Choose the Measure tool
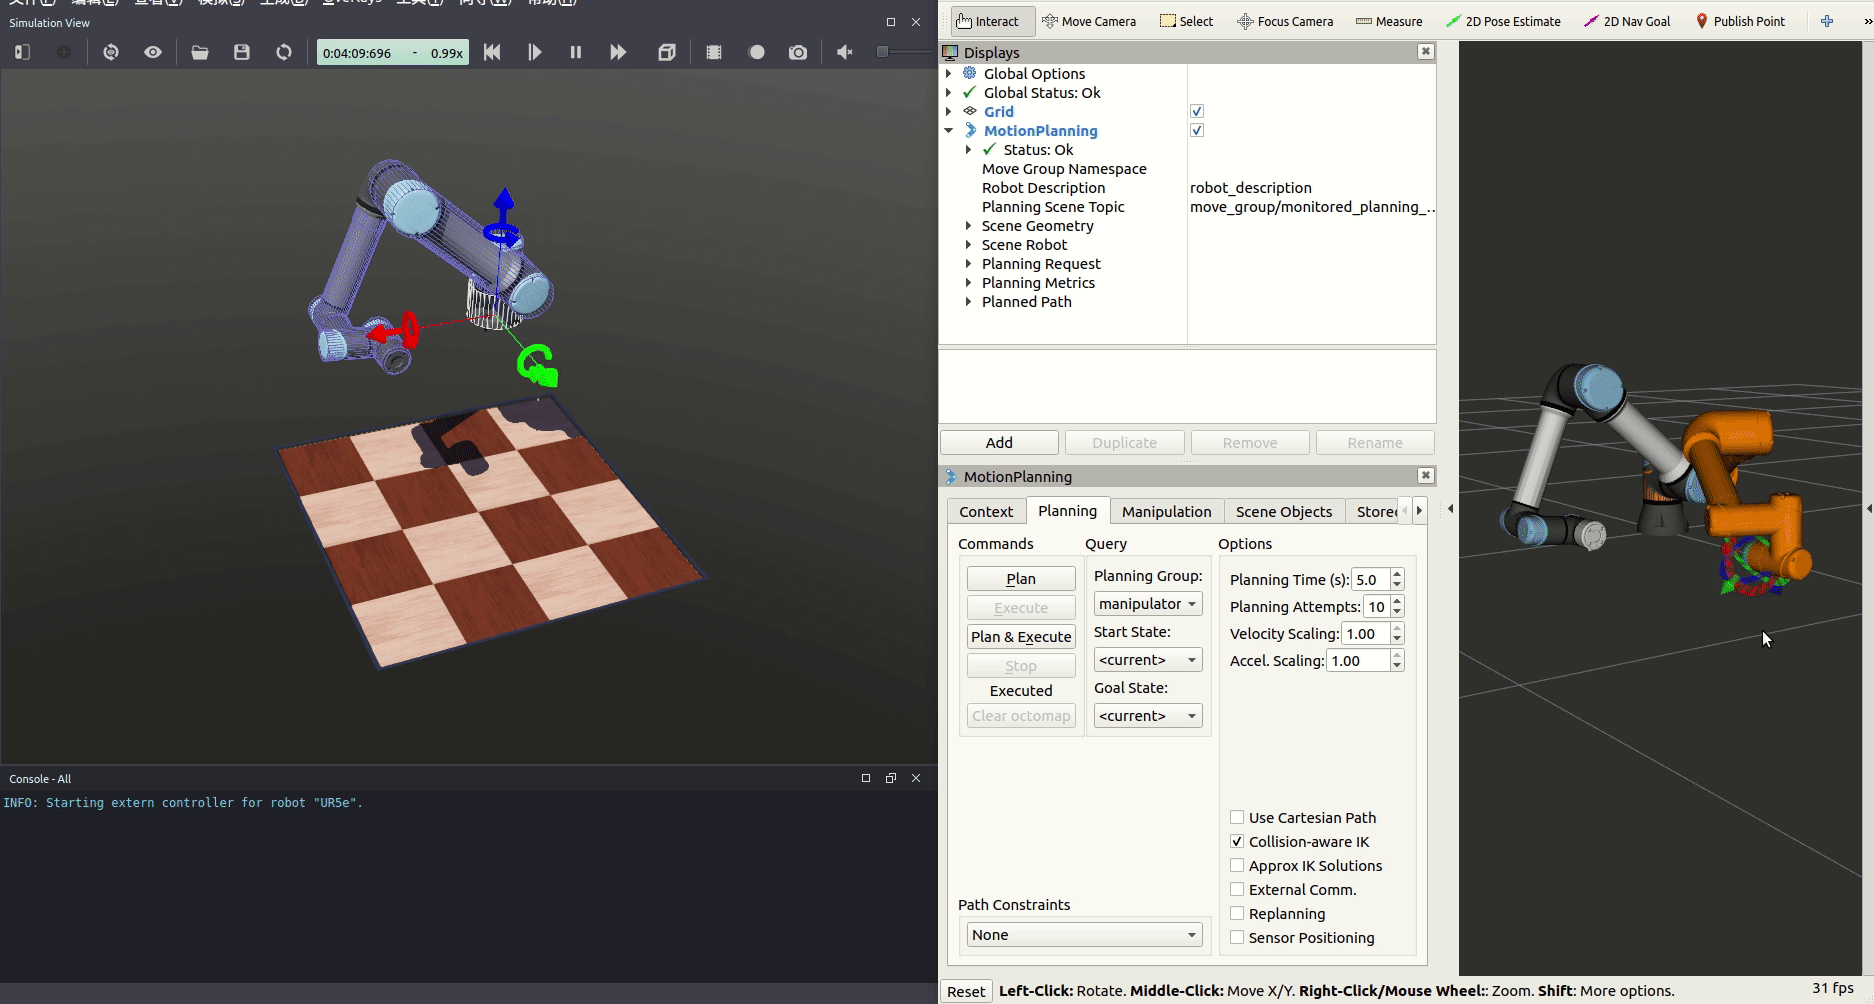This screenshot has width=1874, height=1004. tap(1389, 21)
